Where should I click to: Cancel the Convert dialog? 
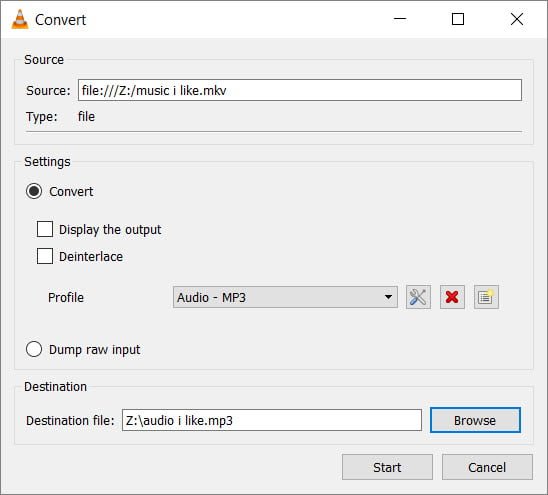[x=487, y=467]
